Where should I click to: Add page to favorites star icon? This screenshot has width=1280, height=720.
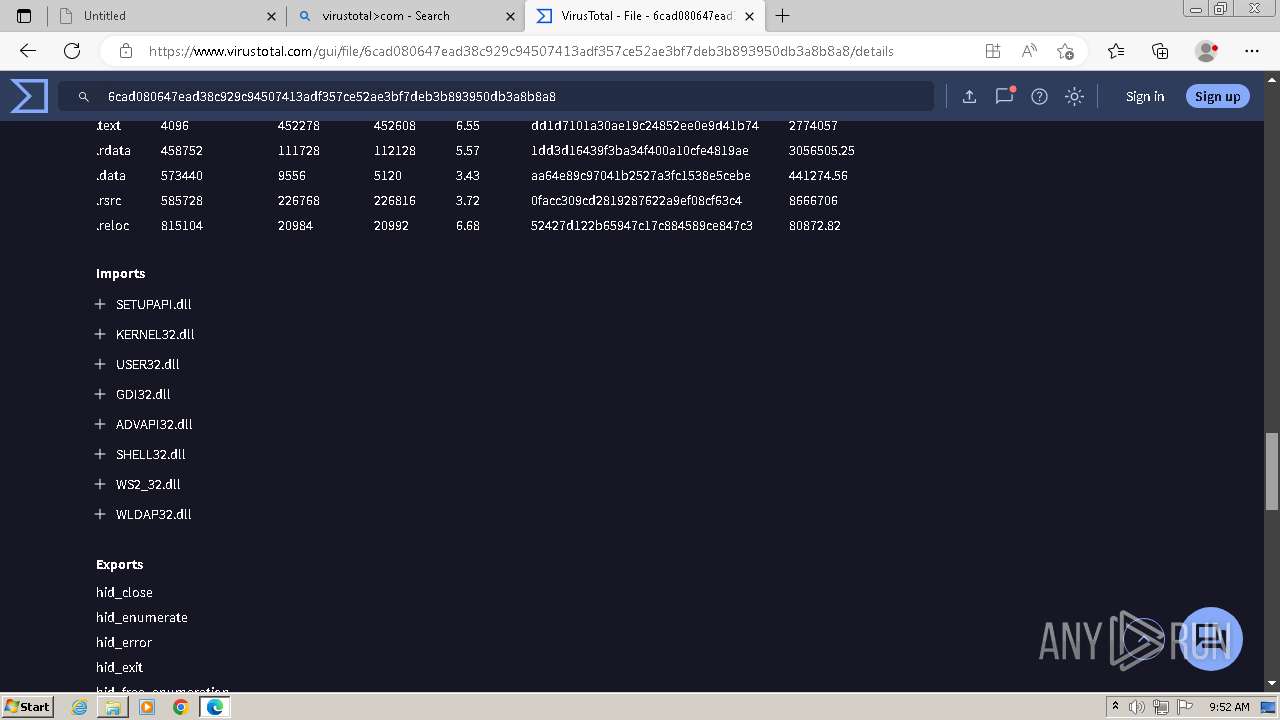(x=1065, y=51)
